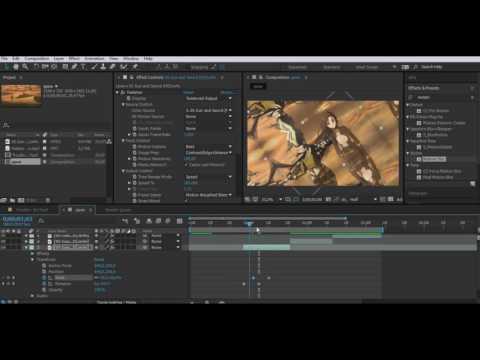The width and height of the screenshot is (480, 360).
Task: Open the Composition Mini-Flowchart icon
Action: pyautogui.click(x=125, y=221)
